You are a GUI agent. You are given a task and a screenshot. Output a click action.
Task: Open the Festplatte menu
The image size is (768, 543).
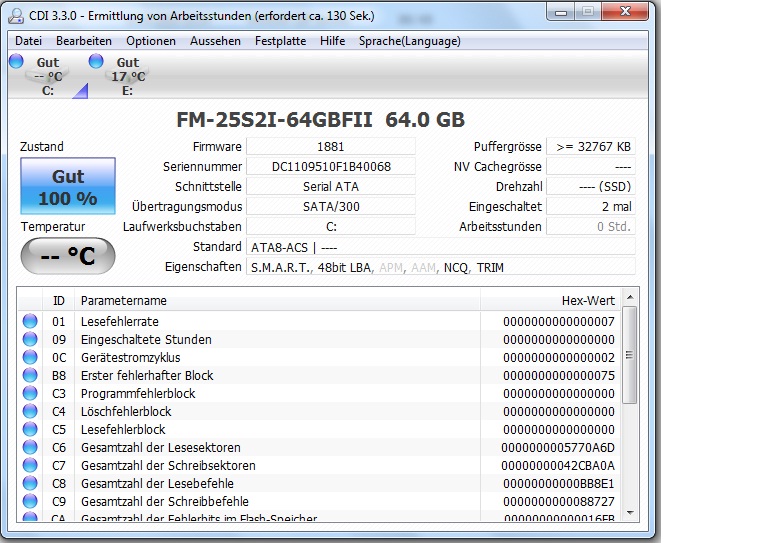[x=280, y=41]
